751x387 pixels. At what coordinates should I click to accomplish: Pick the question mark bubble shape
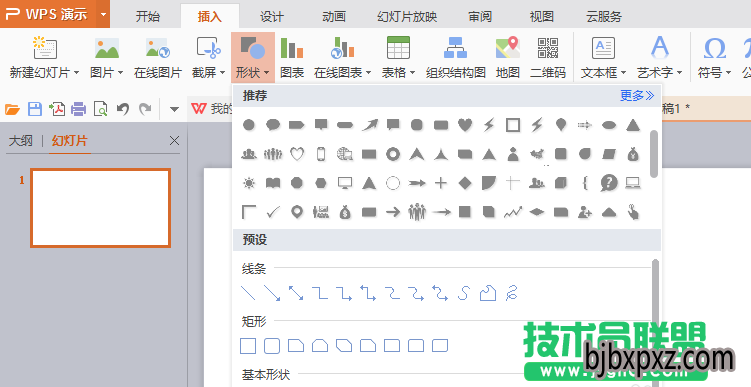pos(609,182)
